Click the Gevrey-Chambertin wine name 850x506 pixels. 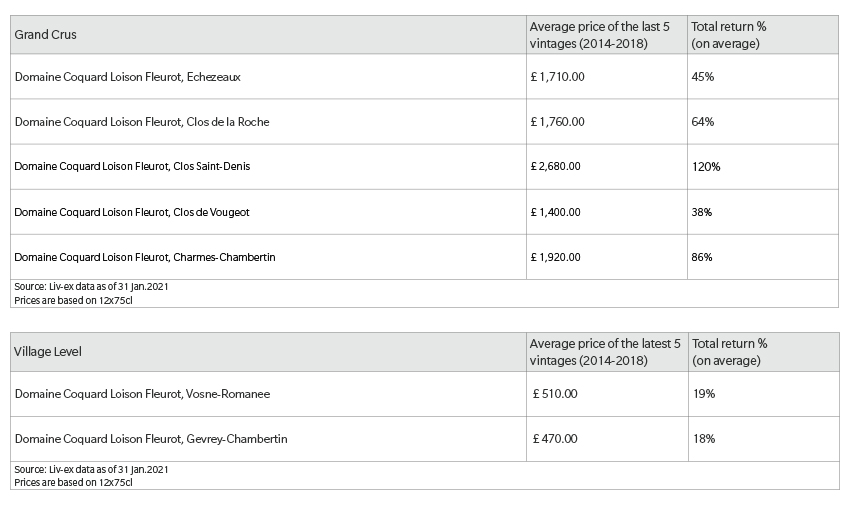pos(151,439)
